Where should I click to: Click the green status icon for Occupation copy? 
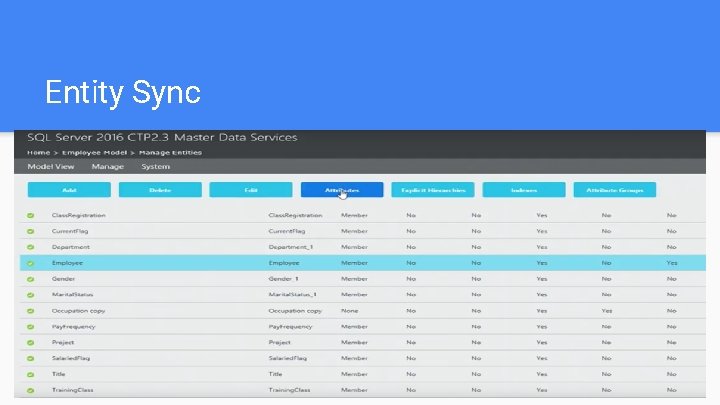[x=30, y=311]
